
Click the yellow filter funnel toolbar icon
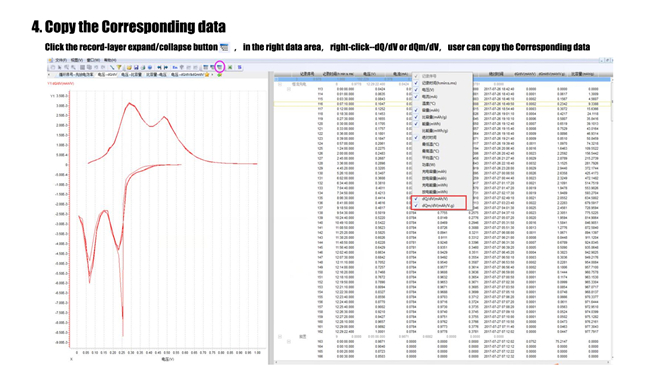tap(119, 67)
